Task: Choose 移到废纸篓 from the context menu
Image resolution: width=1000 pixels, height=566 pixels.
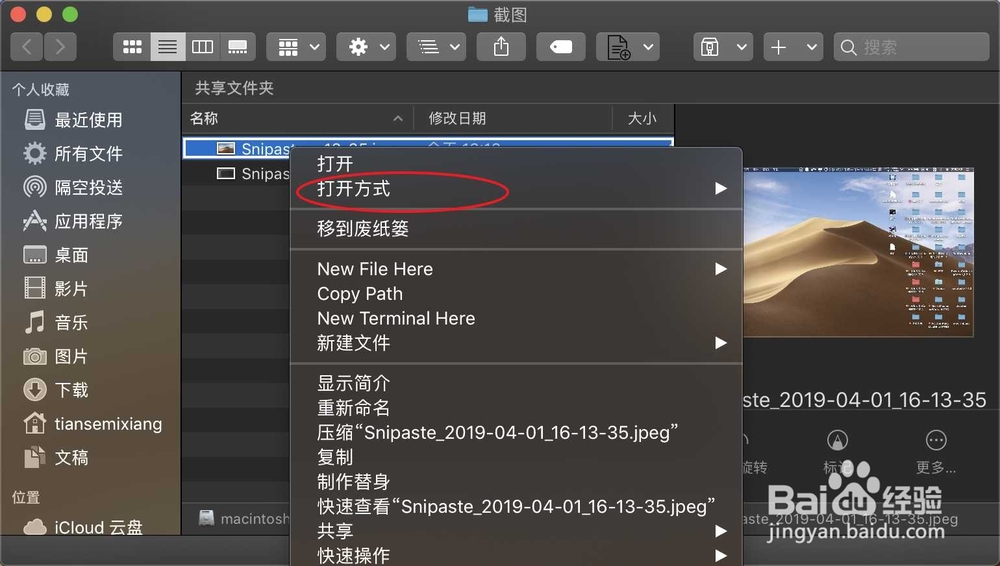Action: coord(517,228)
